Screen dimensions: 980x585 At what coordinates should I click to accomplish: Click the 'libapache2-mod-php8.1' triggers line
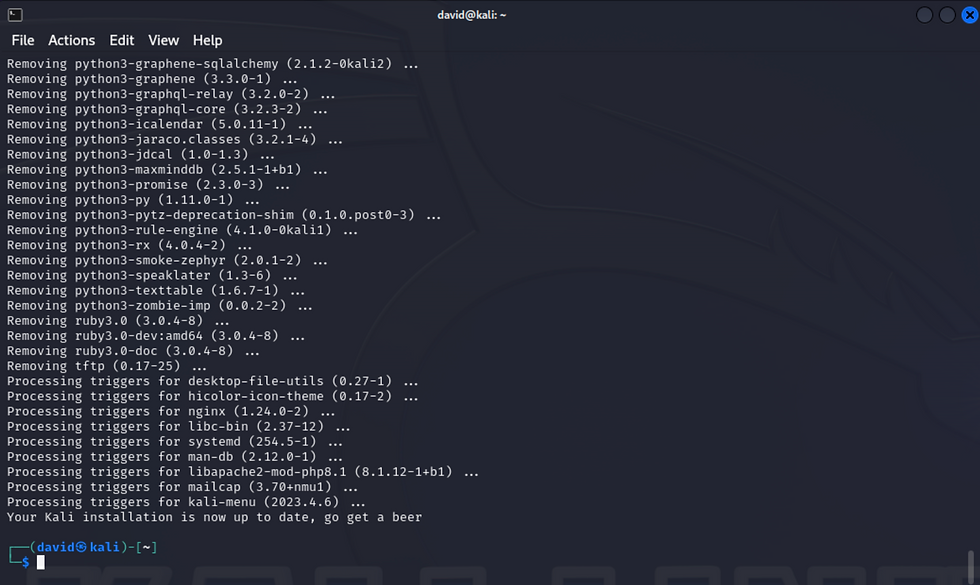[242, 472]
